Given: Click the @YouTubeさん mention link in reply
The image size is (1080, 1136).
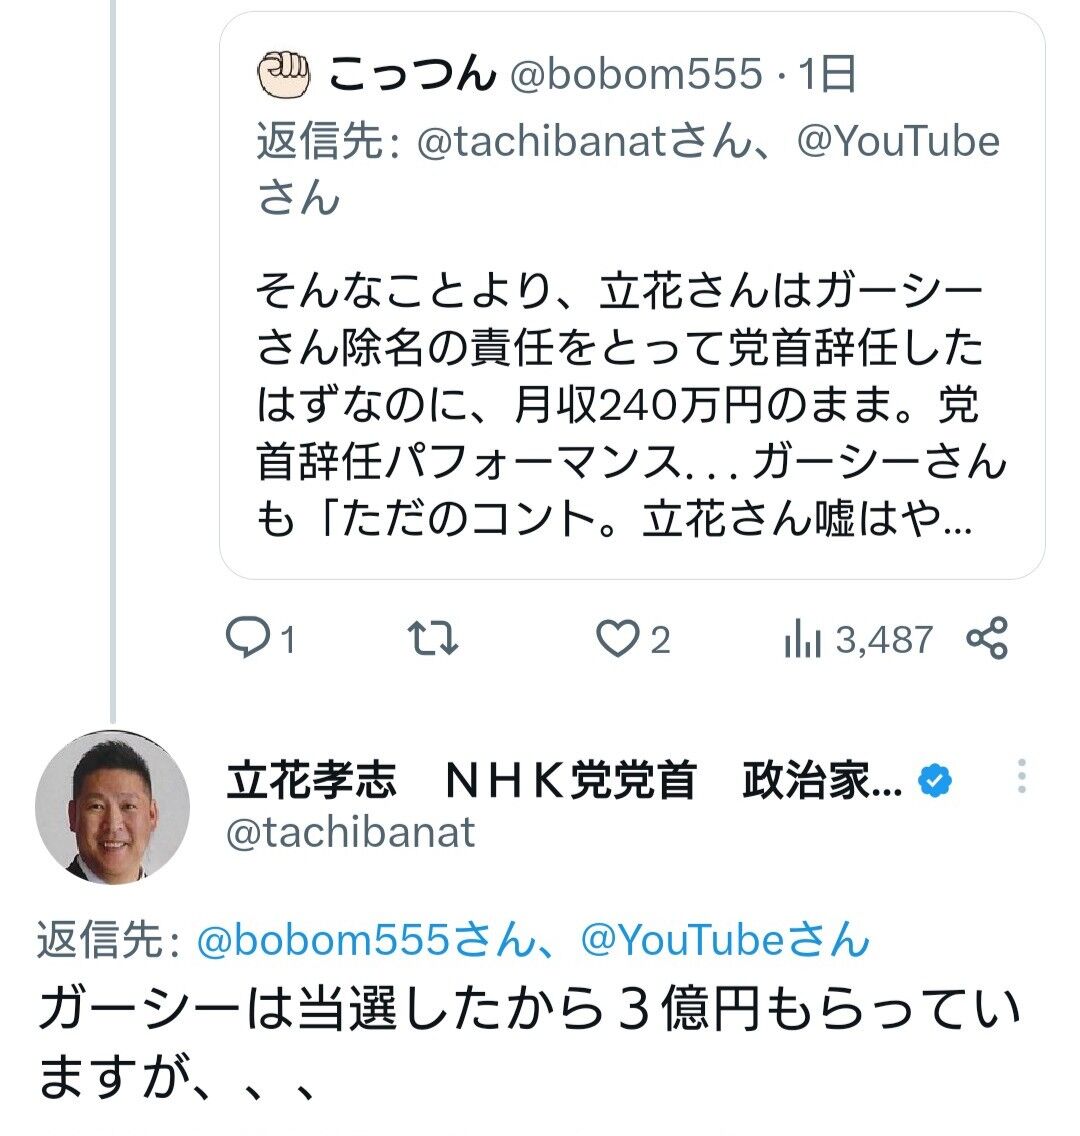Looking at the screenshot, I should pos(724,941).
